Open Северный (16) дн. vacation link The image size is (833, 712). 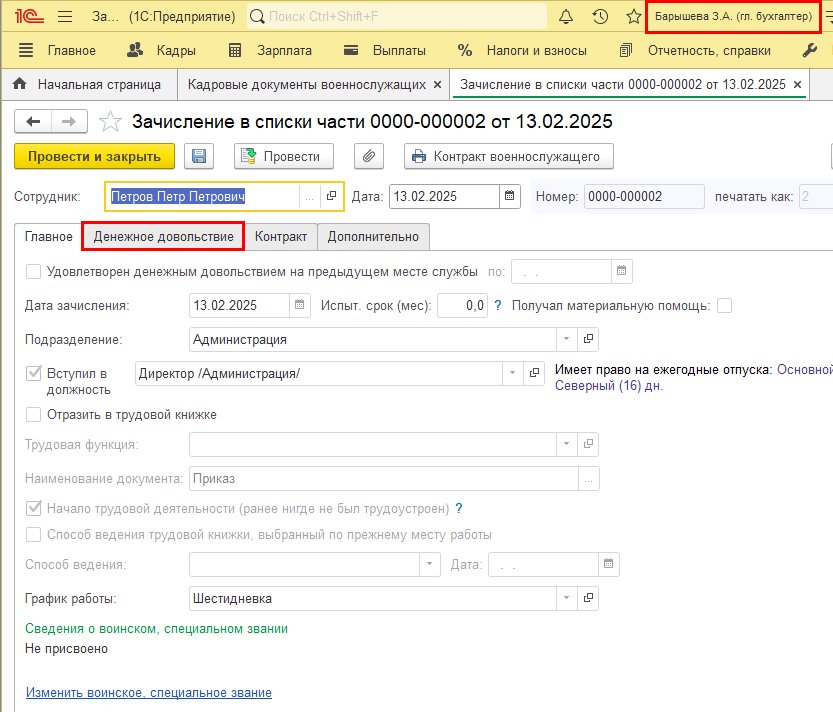point(609,386)
